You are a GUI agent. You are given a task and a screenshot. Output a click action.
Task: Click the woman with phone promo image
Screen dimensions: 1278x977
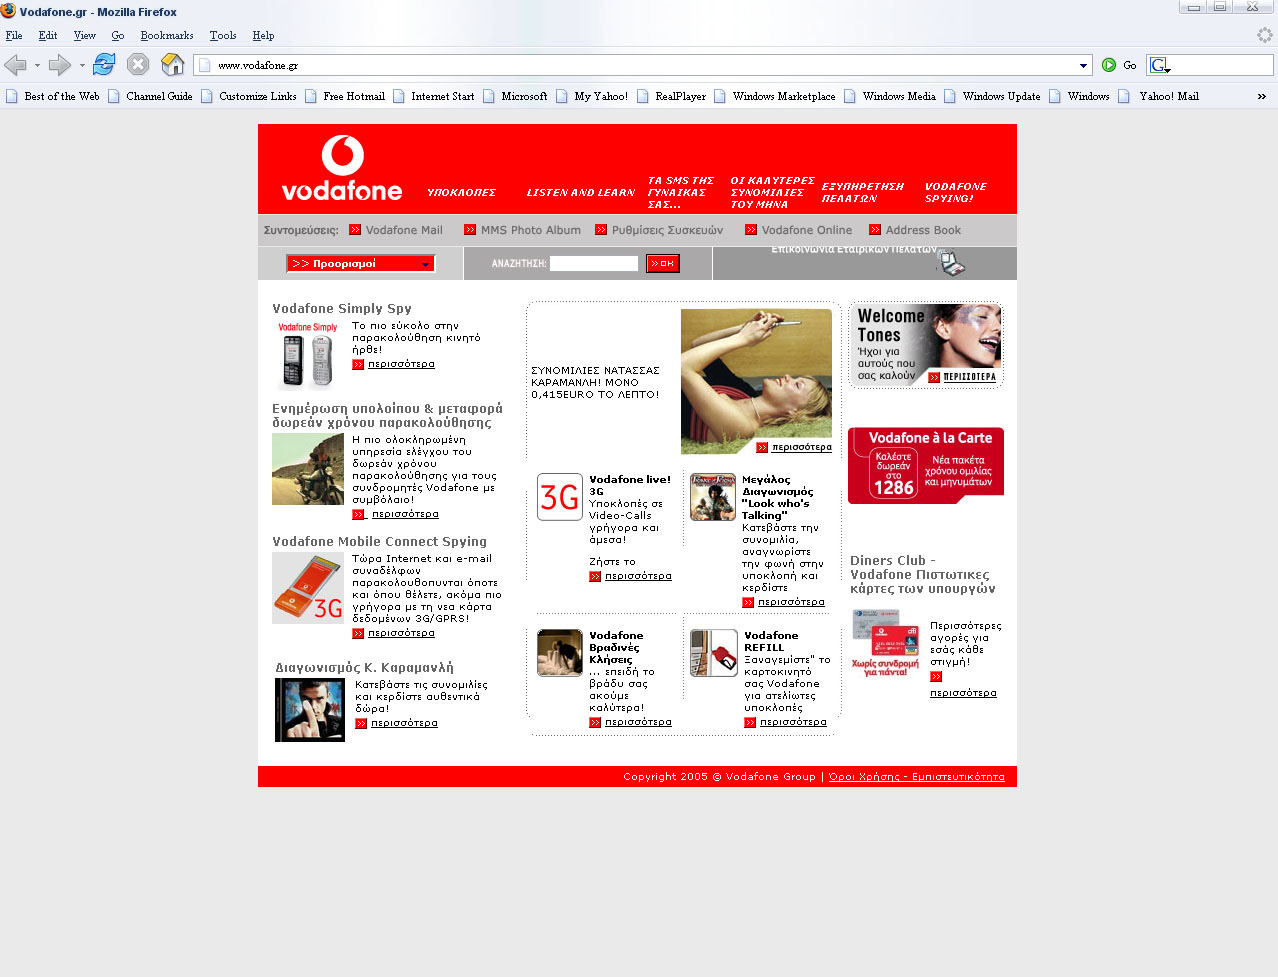(756, 381)
